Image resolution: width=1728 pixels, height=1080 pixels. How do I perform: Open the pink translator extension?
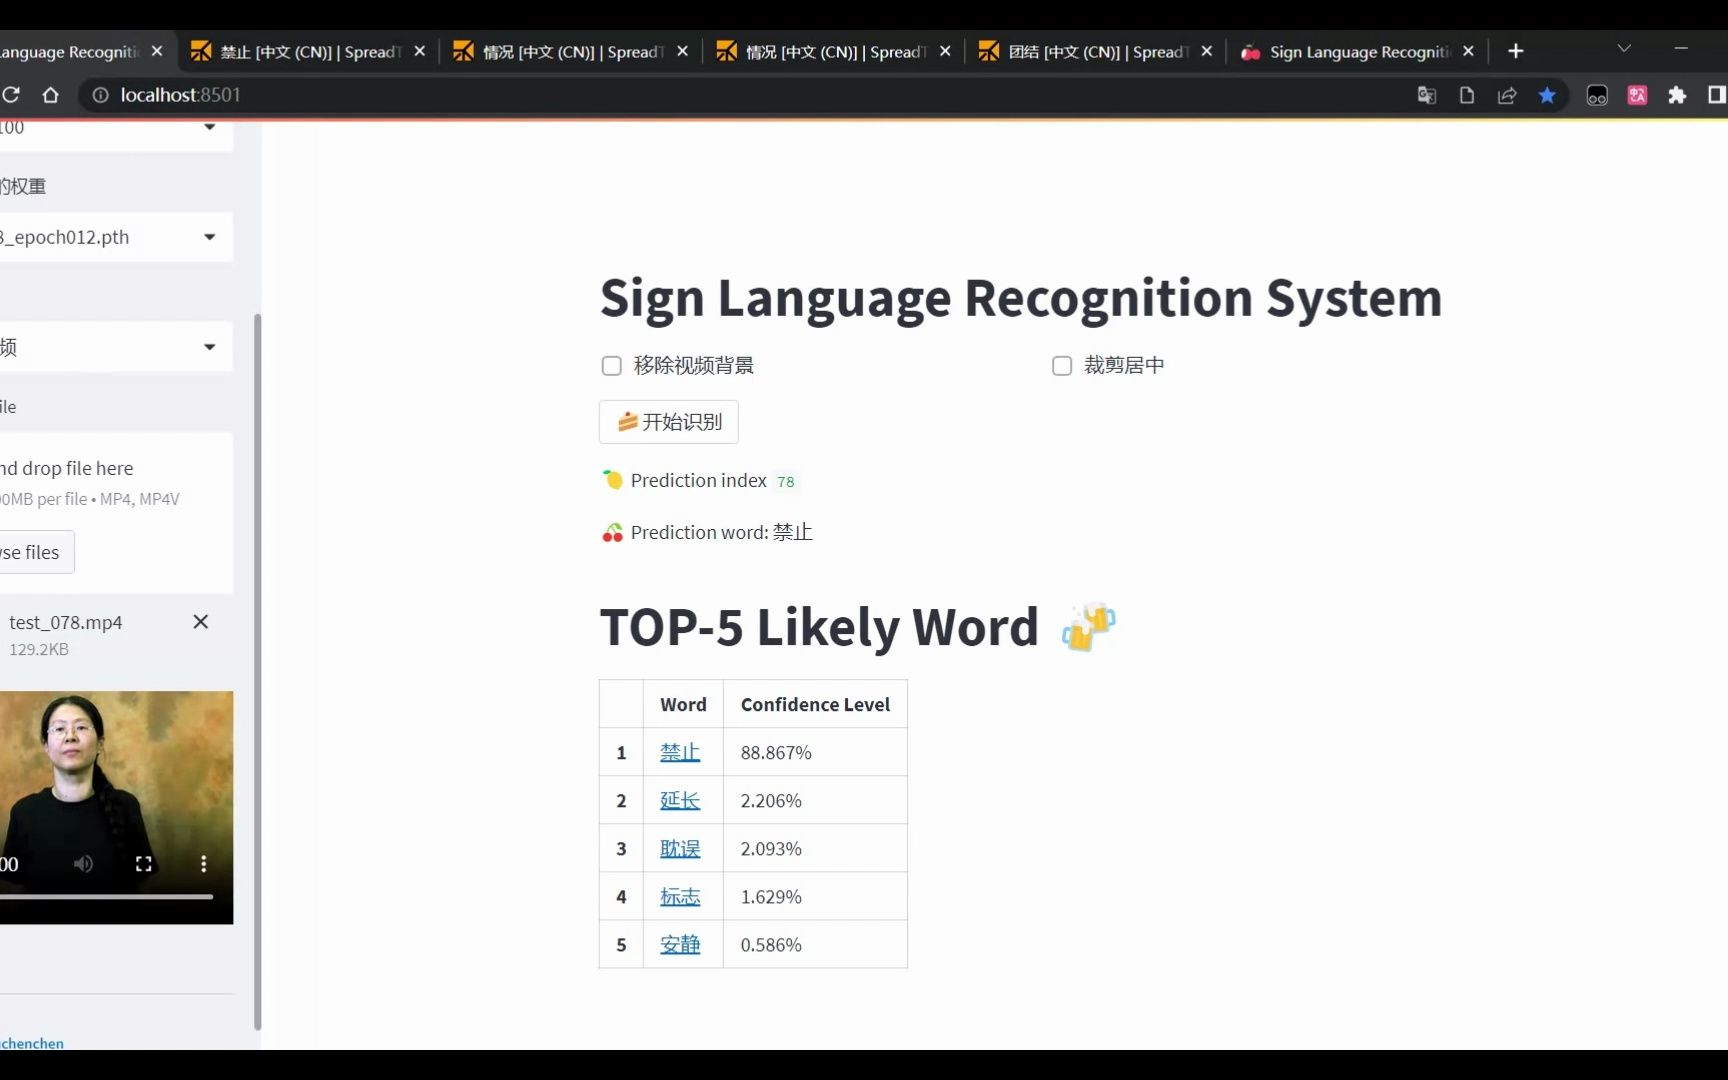pyautogui.click(x=1637, y=95)
